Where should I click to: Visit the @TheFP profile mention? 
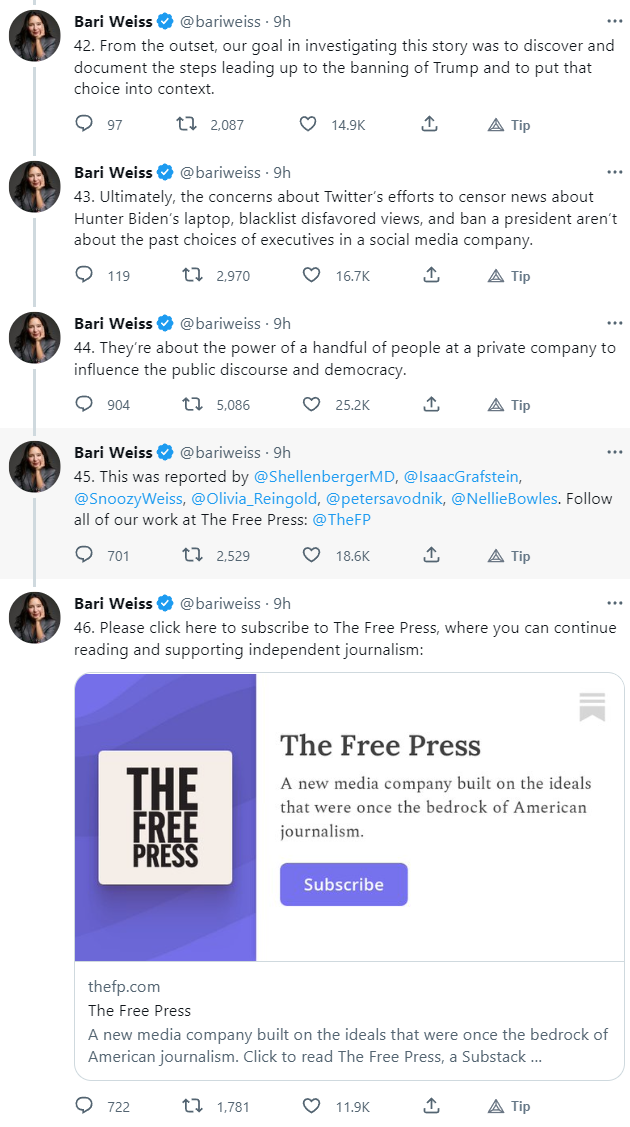click(338, 520)
